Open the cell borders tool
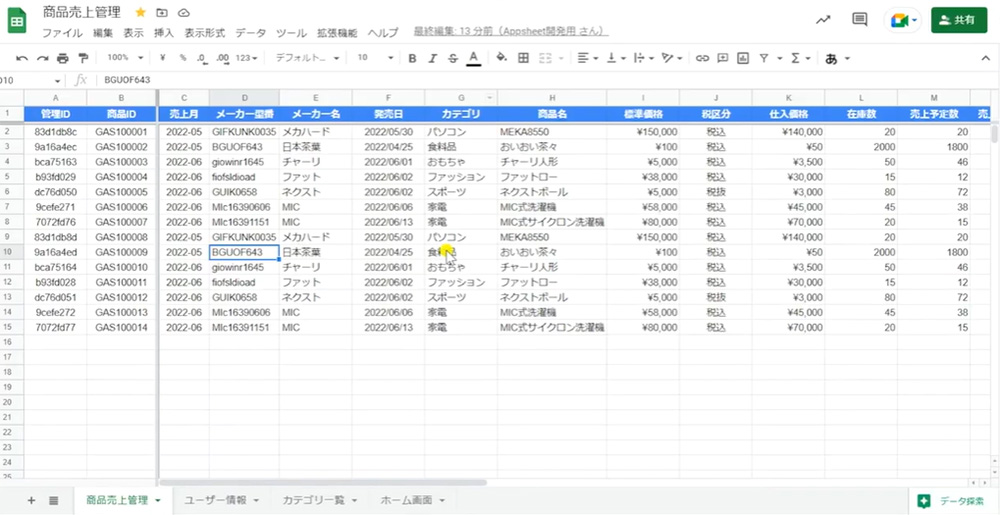 [523, 58]
